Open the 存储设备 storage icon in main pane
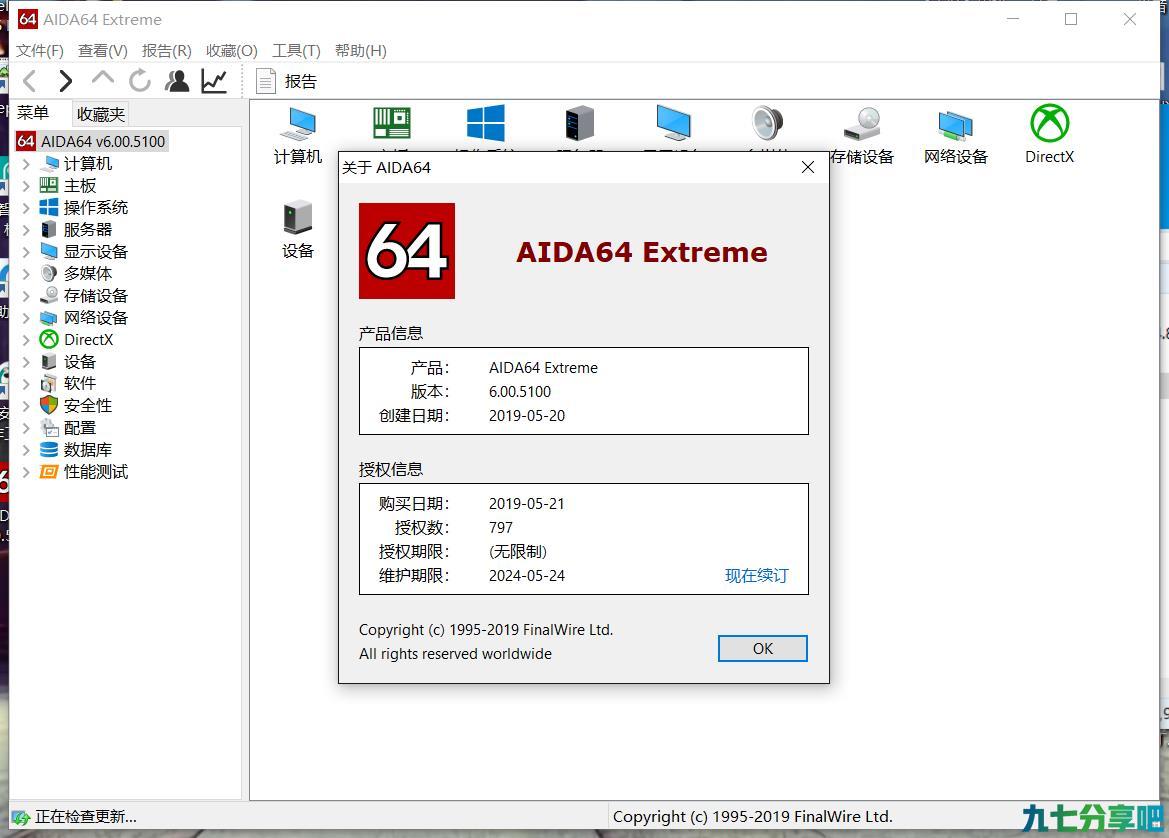Screen dimensions: 1169x838 coord(862,134)
